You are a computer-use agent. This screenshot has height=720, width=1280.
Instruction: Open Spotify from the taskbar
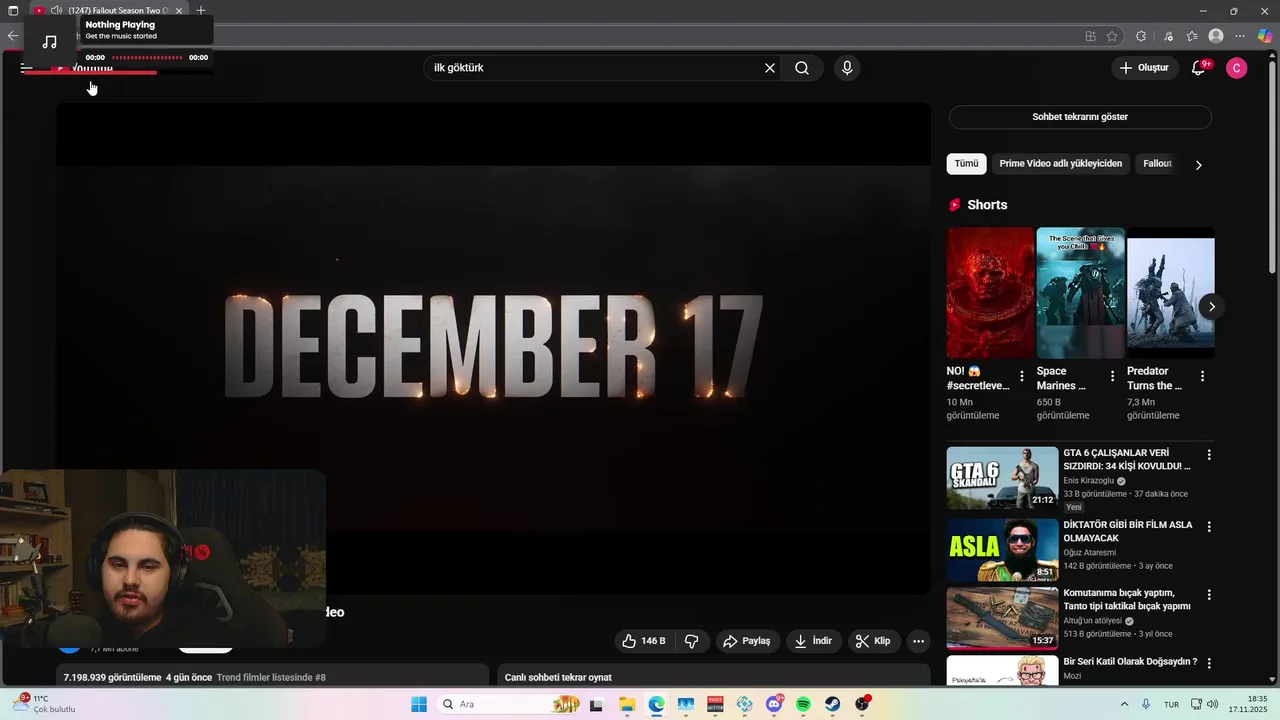[804, 704]
